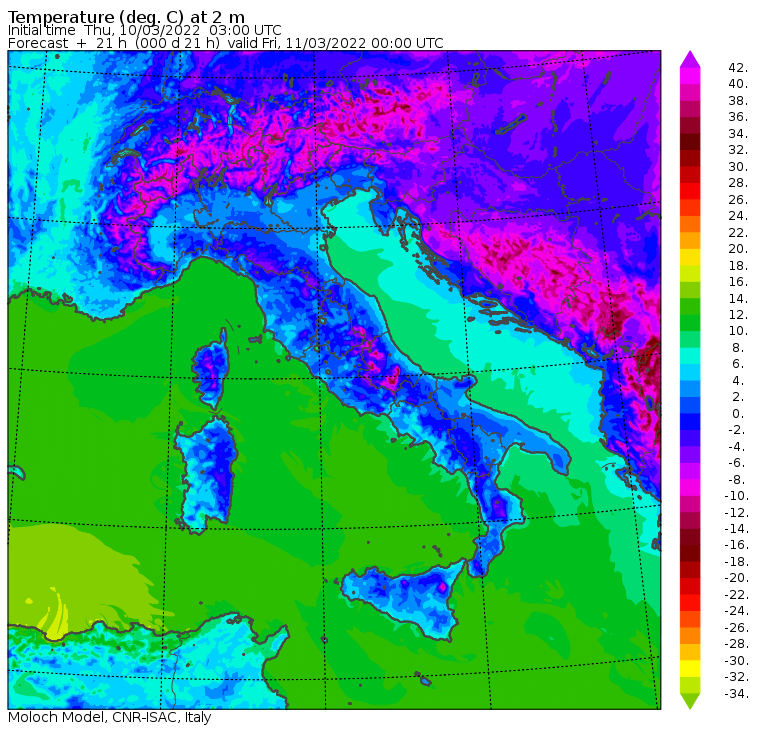Click the legend value '-34.'
The height and width of the screenshot is (731, 760).
point(737,694)
